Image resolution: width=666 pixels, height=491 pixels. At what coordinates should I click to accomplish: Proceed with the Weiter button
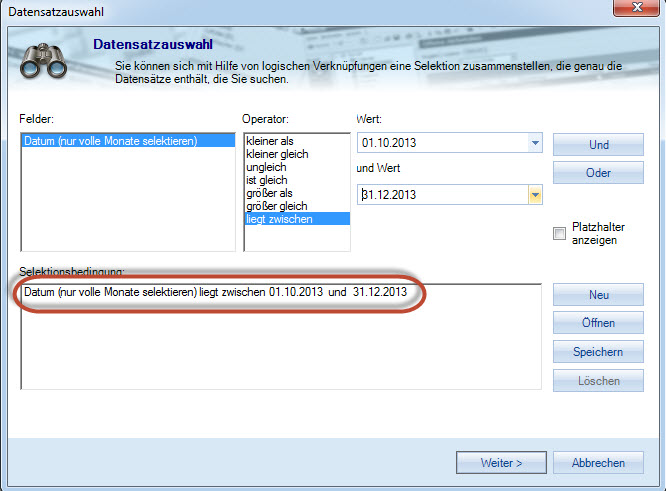(501, 463)
